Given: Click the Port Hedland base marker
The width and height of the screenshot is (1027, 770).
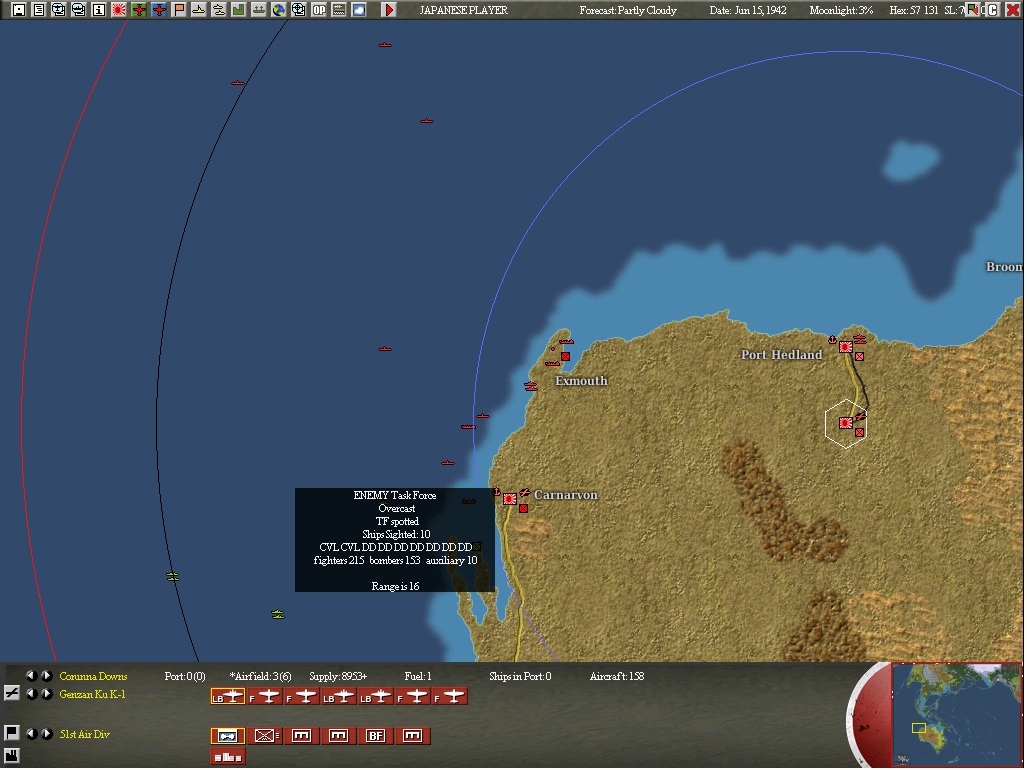Looking at the screenshot, I should coord(846,347).
